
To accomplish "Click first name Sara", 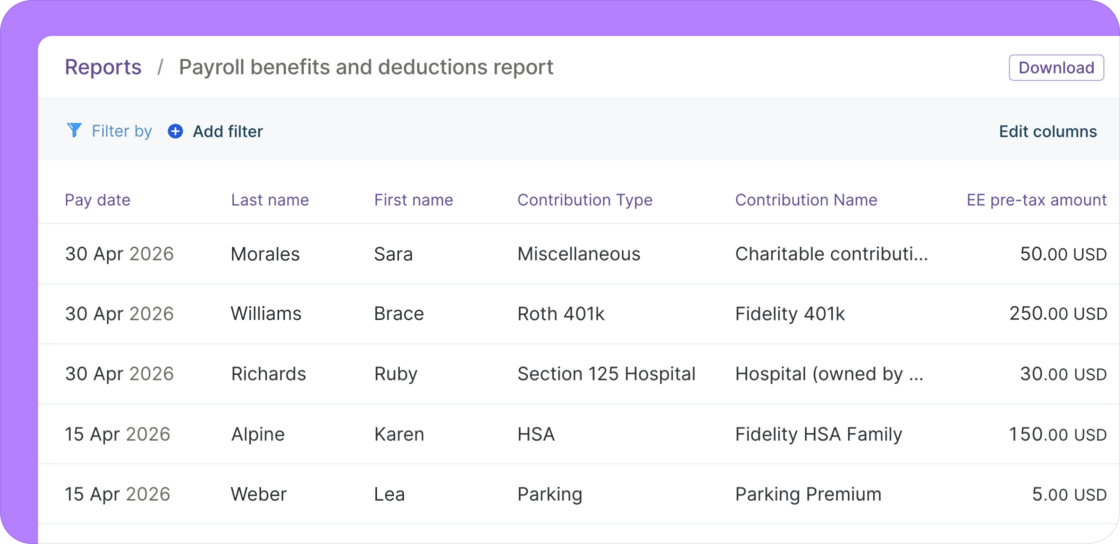I will 394,254.
